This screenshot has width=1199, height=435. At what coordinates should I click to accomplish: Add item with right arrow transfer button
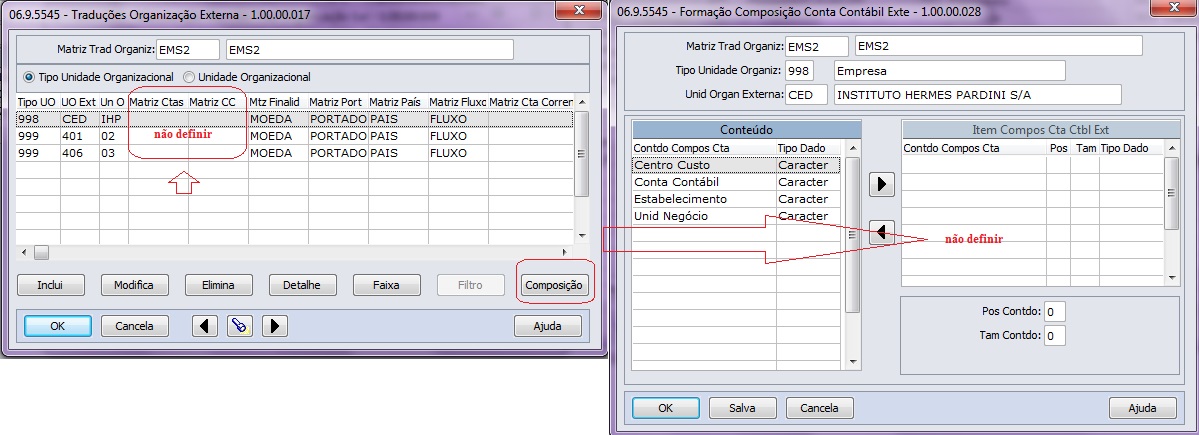[x=881, y=185]
